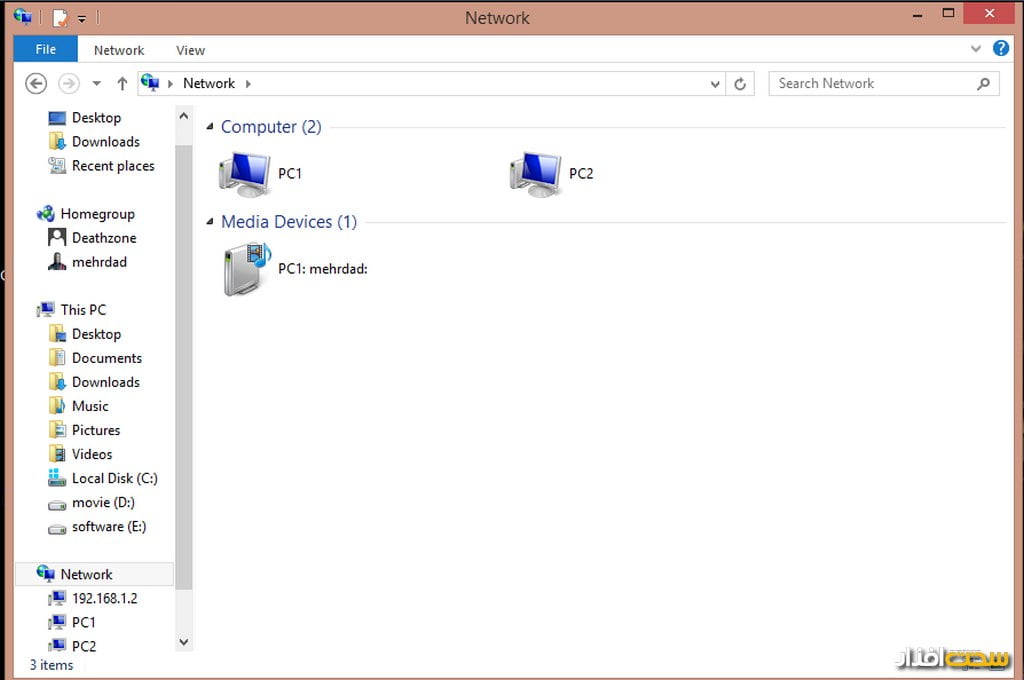Open the PC2 computer icon

tap(535, 174)
